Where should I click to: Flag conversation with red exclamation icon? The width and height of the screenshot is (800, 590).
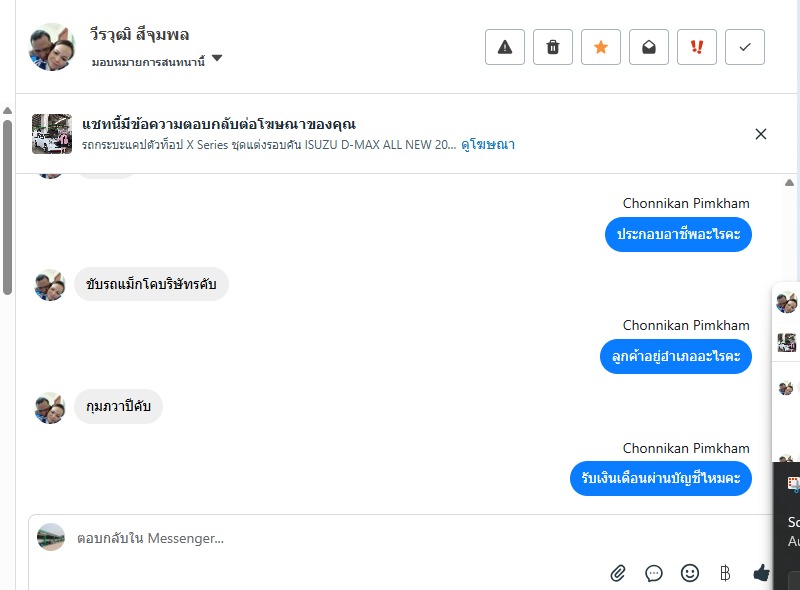697,47
